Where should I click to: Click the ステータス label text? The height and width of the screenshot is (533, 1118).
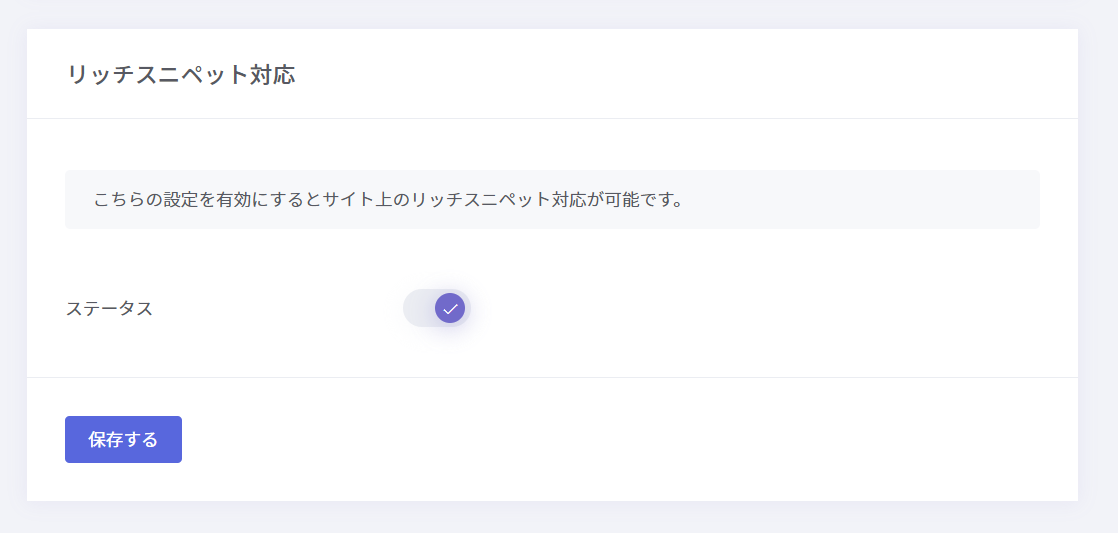coord(109,309)
